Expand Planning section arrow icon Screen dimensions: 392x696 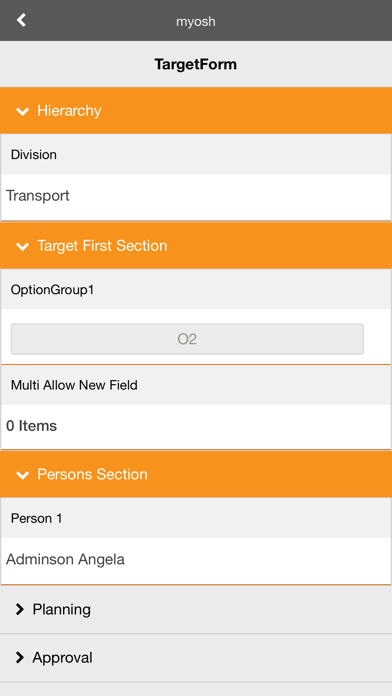20,609
